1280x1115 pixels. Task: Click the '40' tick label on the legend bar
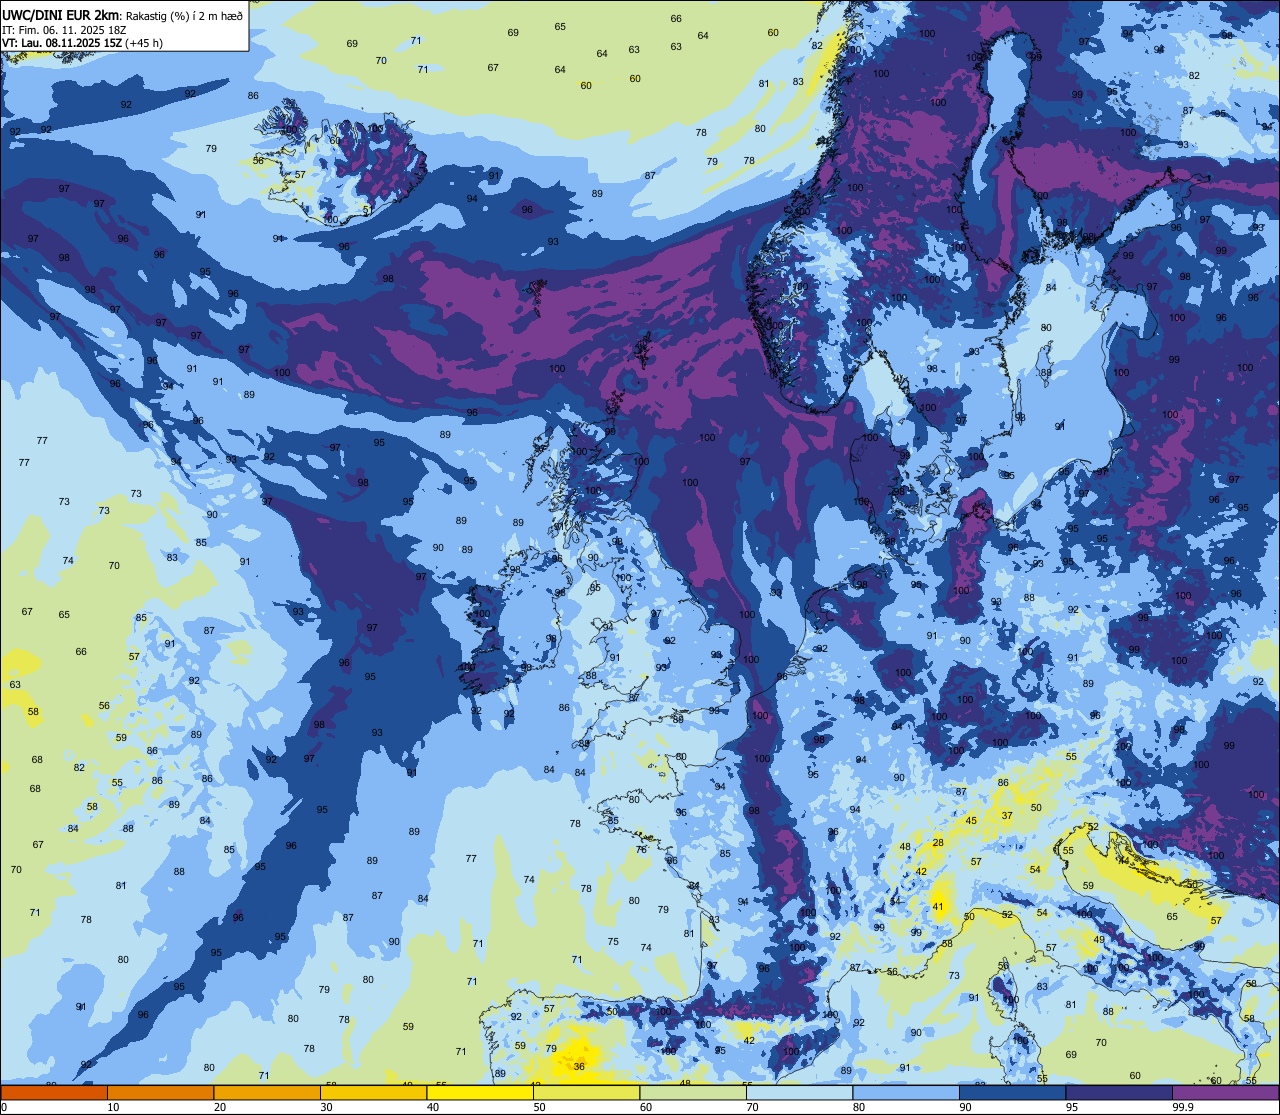click(x=433, y=1107)
